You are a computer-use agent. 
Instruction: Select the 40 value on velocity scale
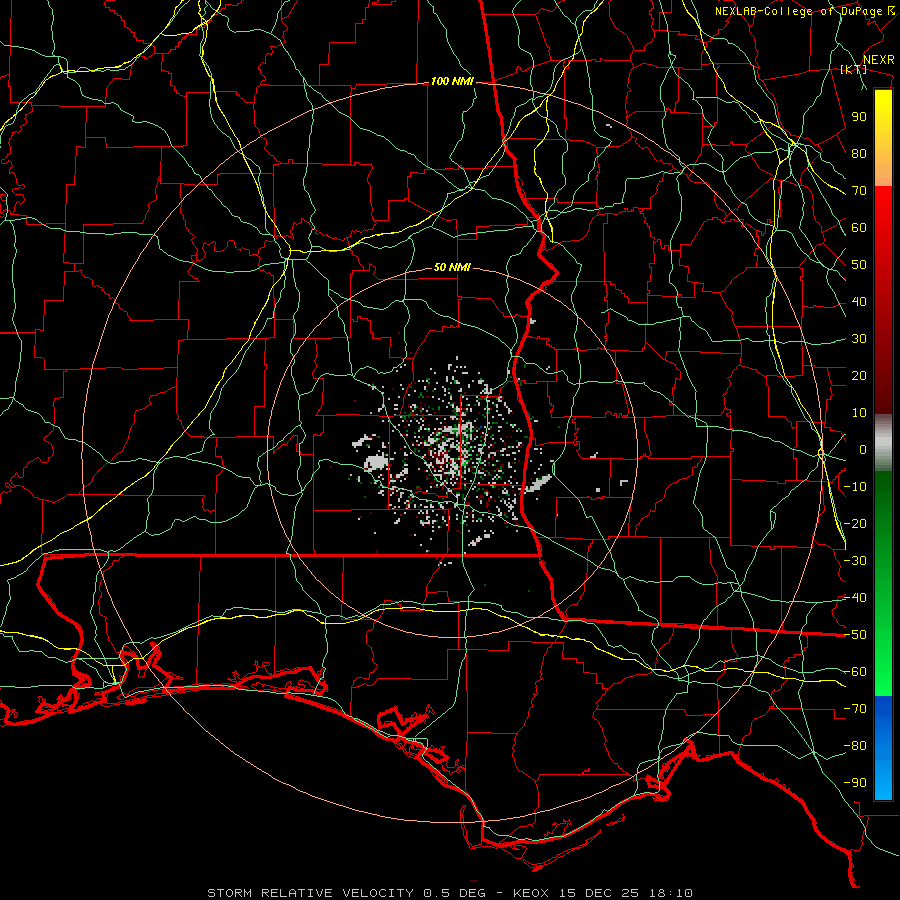click(x=859, y=302)
